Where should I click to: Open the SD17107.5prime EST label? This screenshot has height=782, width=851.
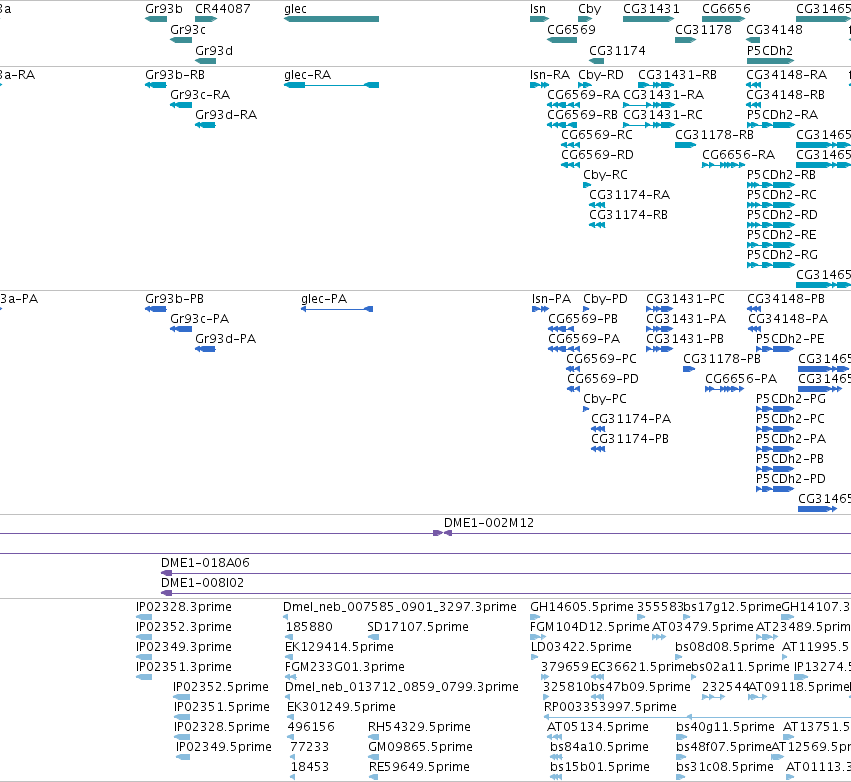click(x=418, y=627)
